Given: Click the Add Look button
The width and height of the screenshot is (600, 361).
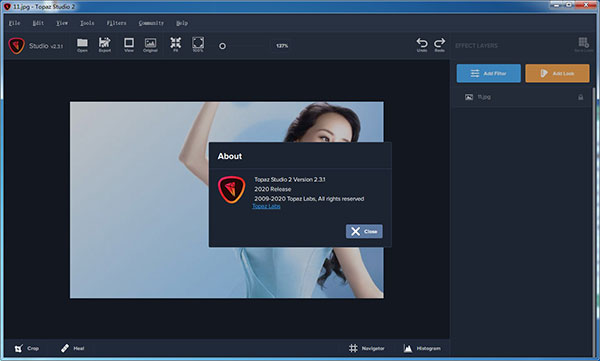Looking at the screenshot, I should pos(558,73).
